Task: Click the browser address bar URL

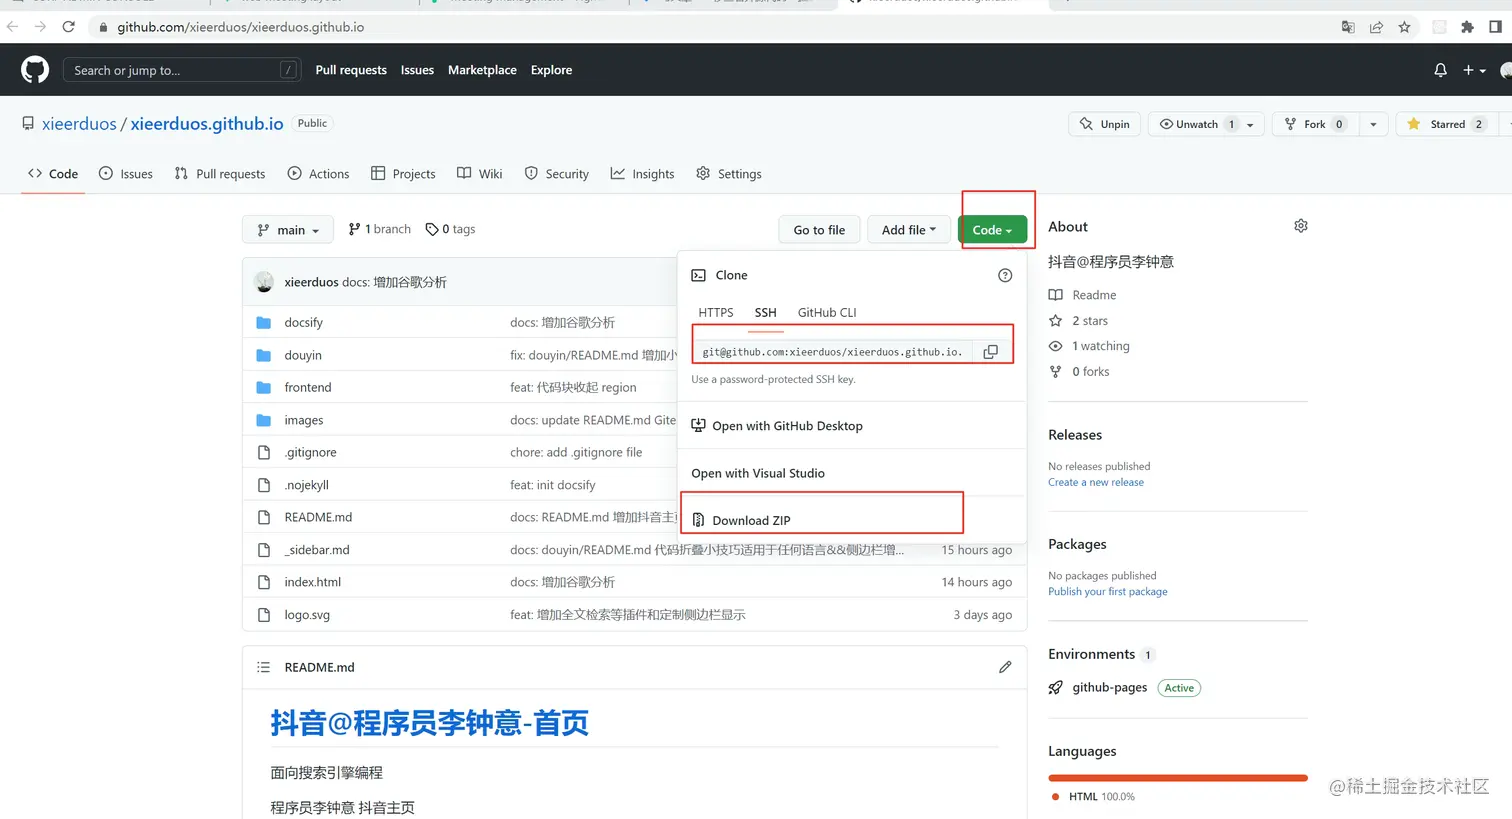Action: point(241,27)
